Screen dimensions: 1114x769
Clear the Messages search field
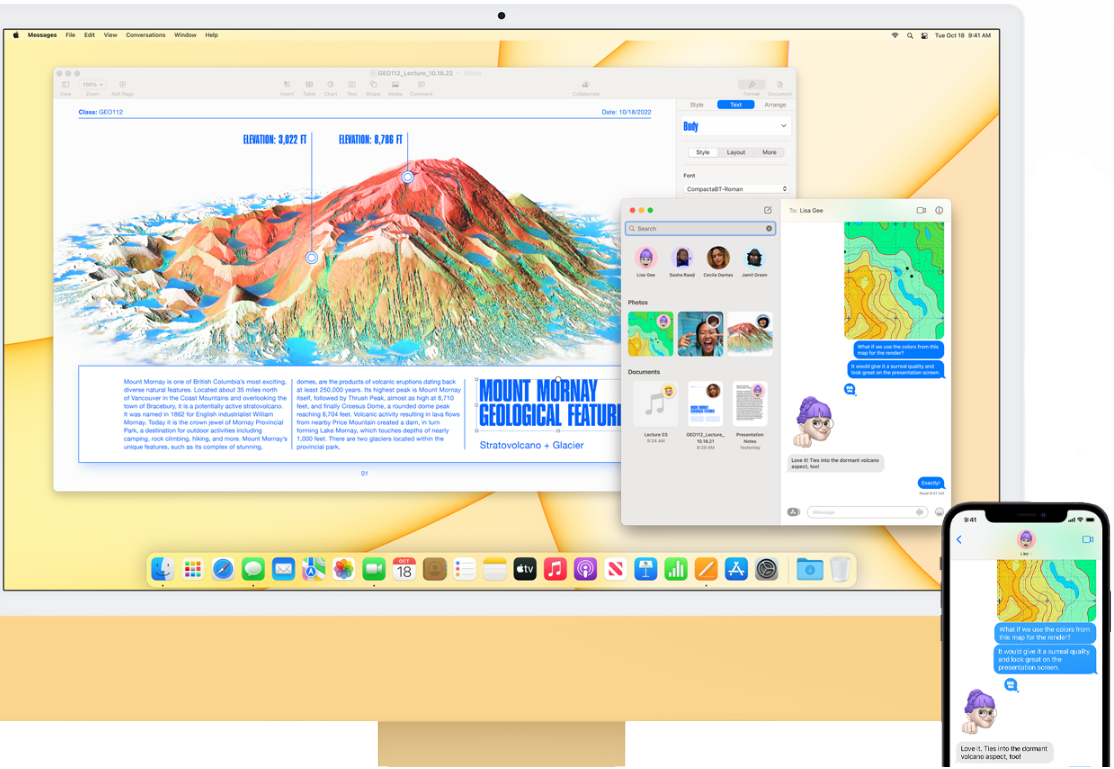pos(769,229)
